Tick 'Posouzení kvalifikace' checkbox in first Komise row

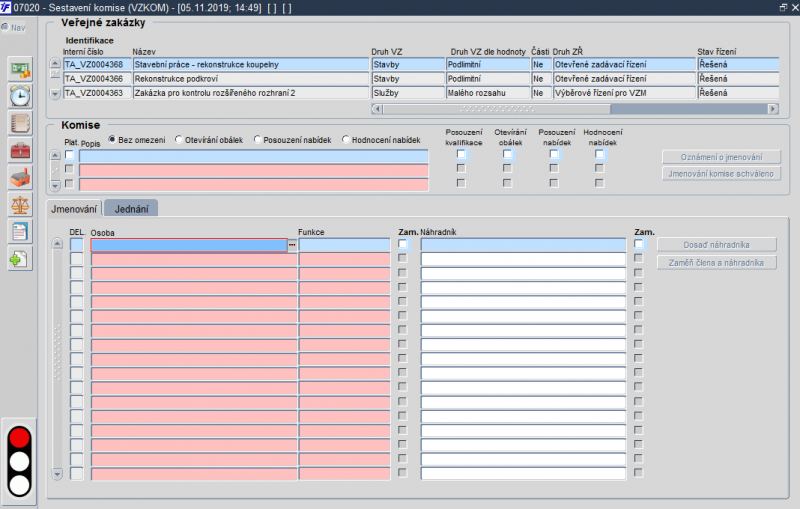[x=462, y=155]
